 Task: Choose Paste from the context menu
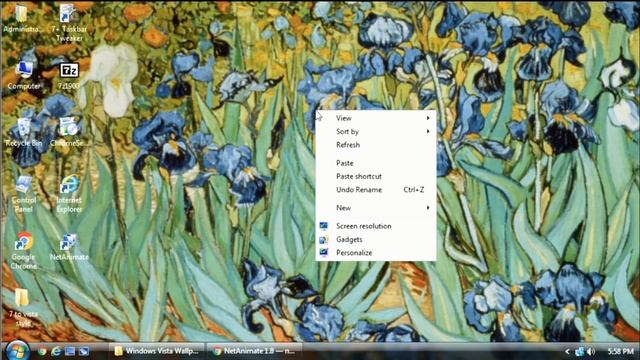[376, 163]
